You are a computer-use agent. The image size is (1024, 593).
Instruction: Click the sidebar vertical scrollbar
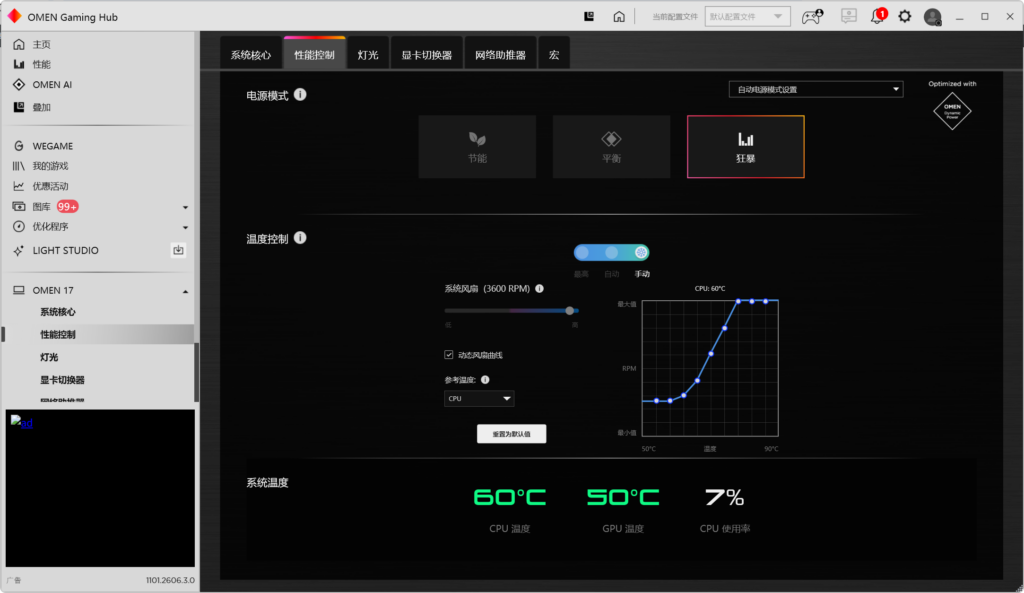(196, 371)
